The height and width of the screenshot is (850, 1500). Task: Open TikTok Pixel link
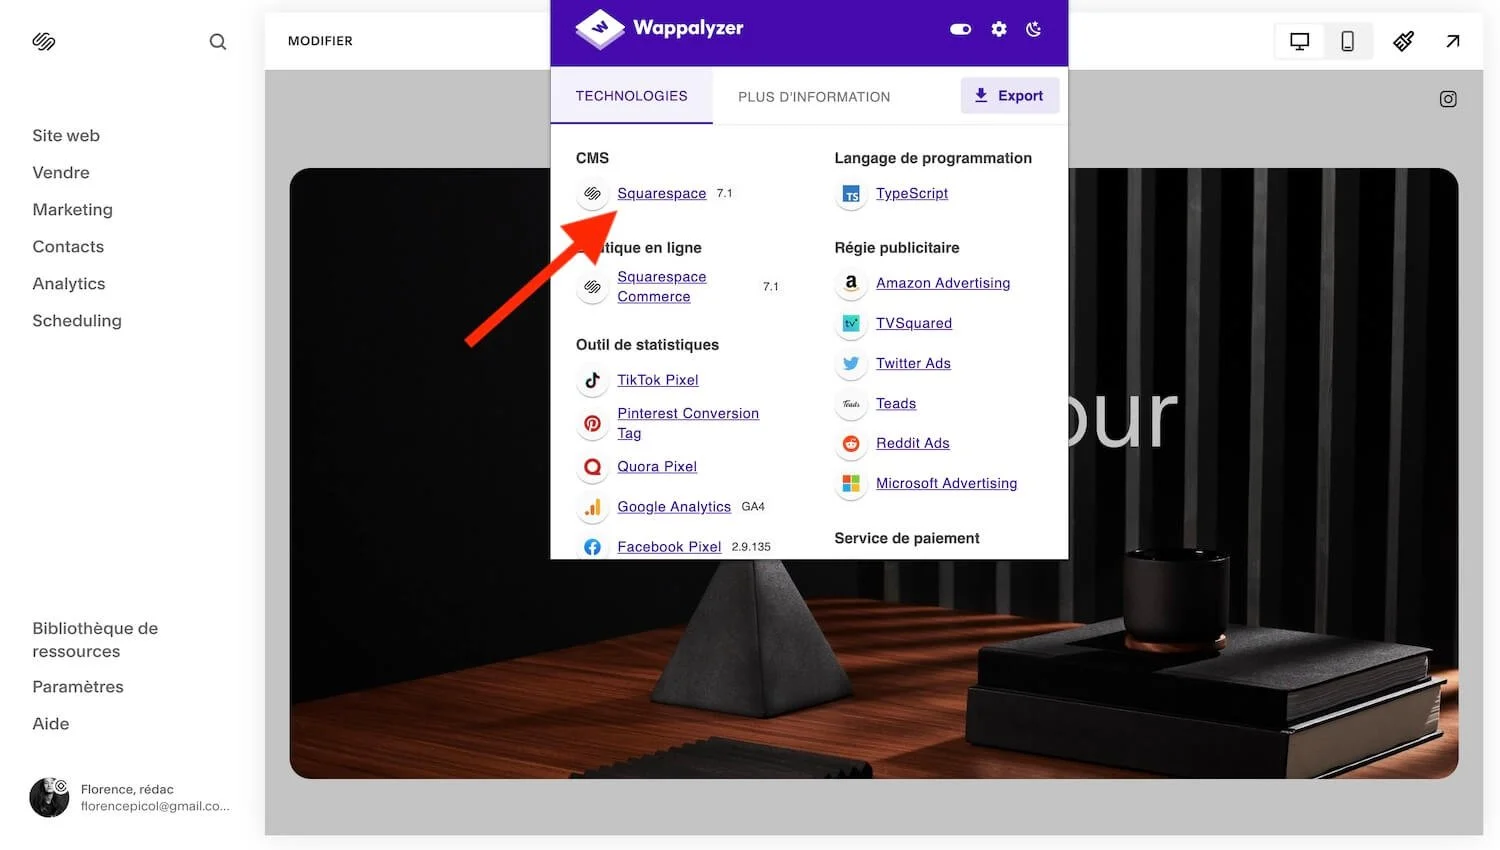657,380
